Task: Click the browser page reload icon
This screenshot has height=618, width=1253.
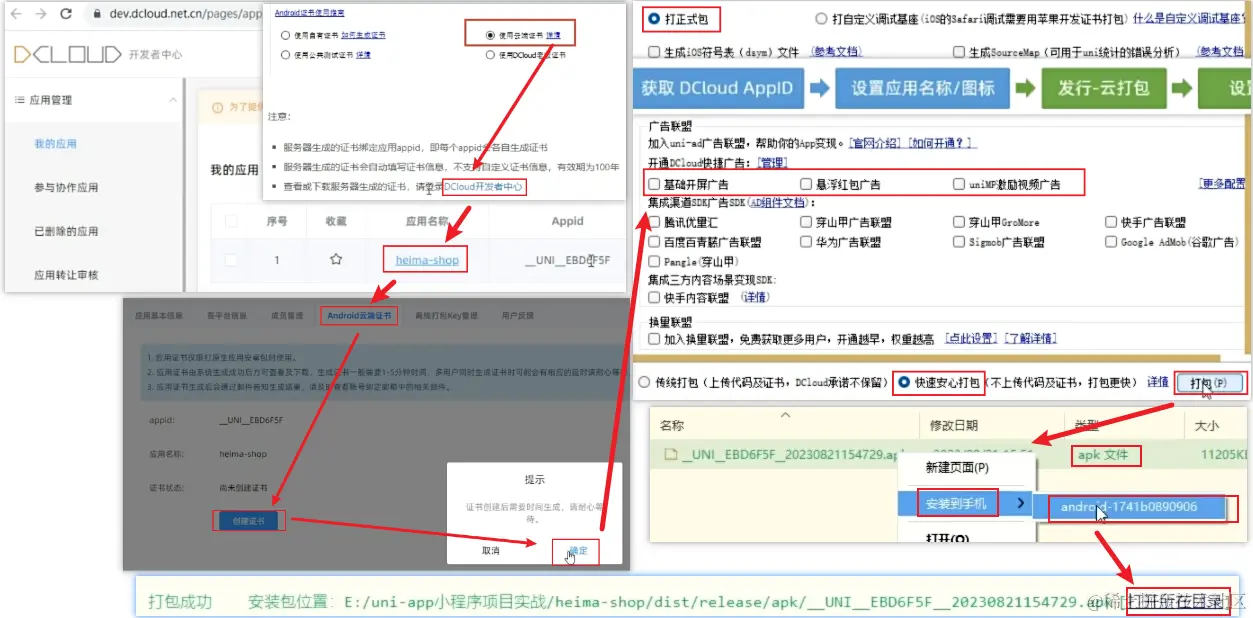Action: click(66, 14)
